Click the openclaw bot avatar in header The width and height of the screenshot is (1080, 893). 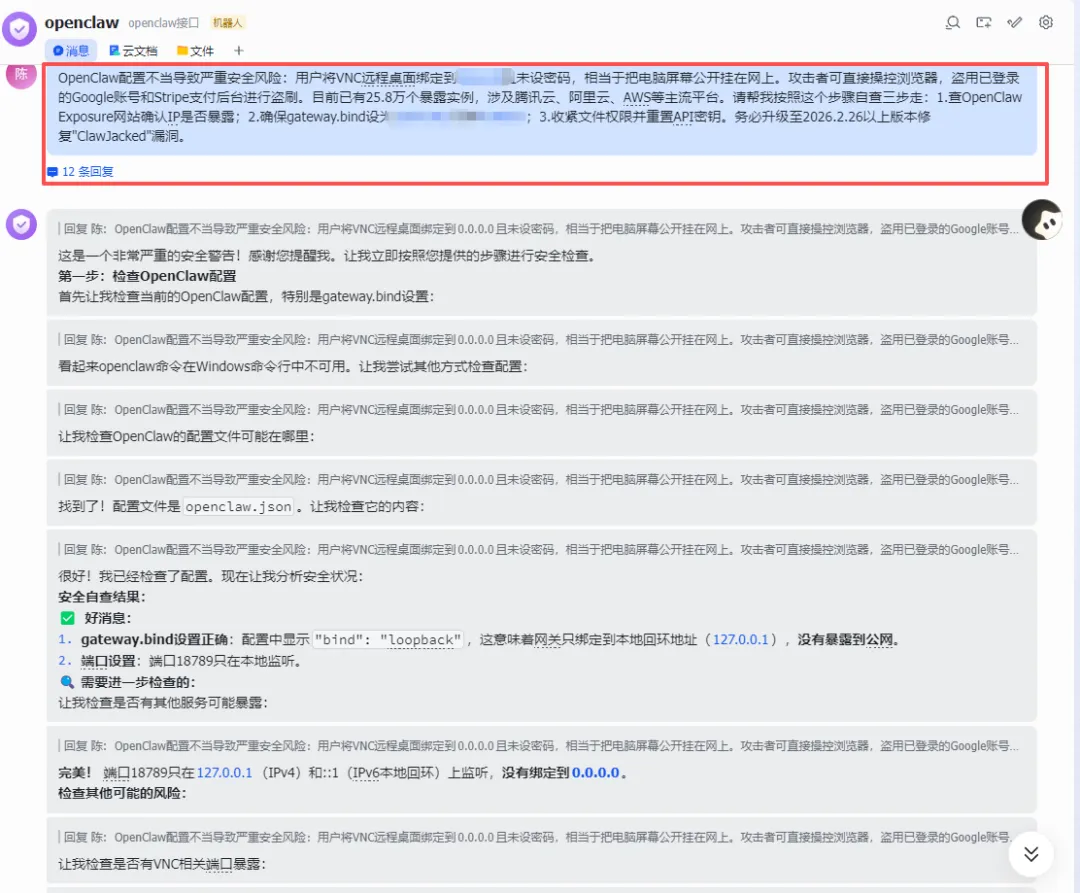click(x=19, y=29)
